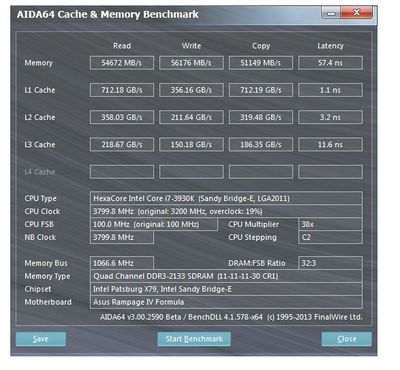Select L2 Cache Copy 319.48 GB/s
Viewport: 400px width, 370px height.
[261, 117]
